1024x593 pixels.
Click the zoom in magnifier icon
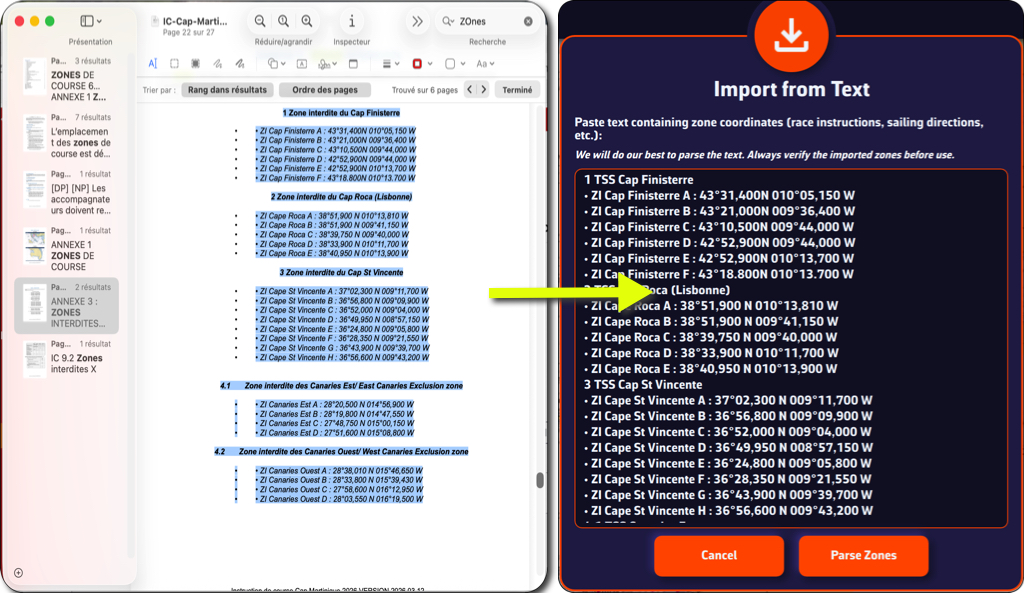[306, 21]
